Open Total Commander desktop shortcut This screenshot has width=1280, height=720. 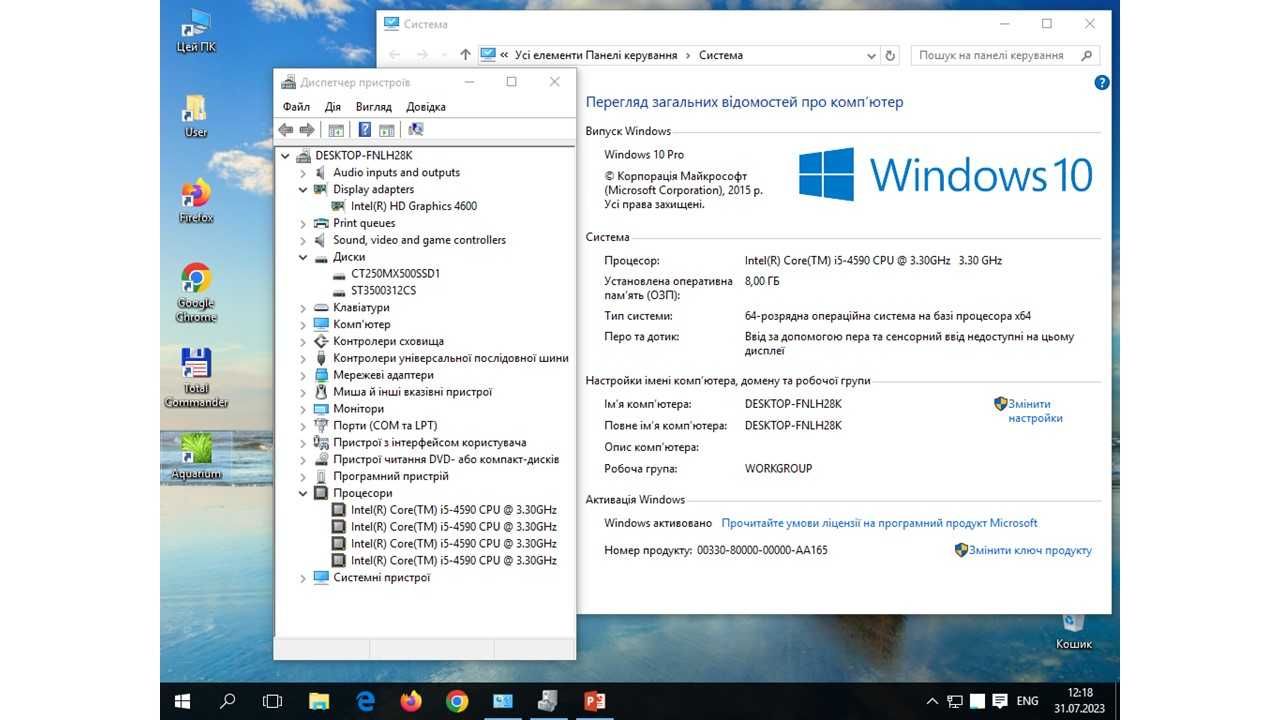196,378
